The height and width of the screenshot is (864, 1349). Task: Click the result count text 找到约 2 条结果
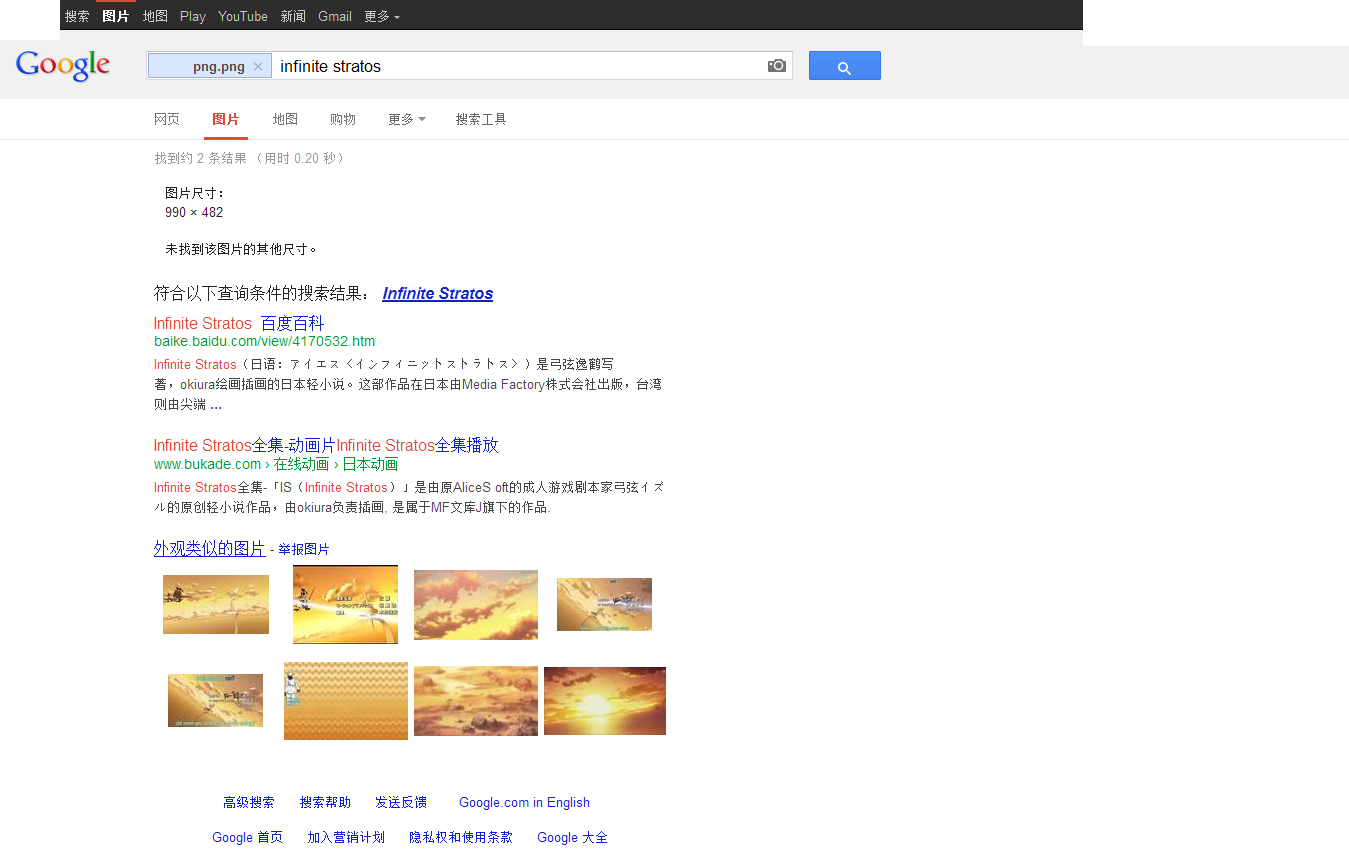(200, 158)
